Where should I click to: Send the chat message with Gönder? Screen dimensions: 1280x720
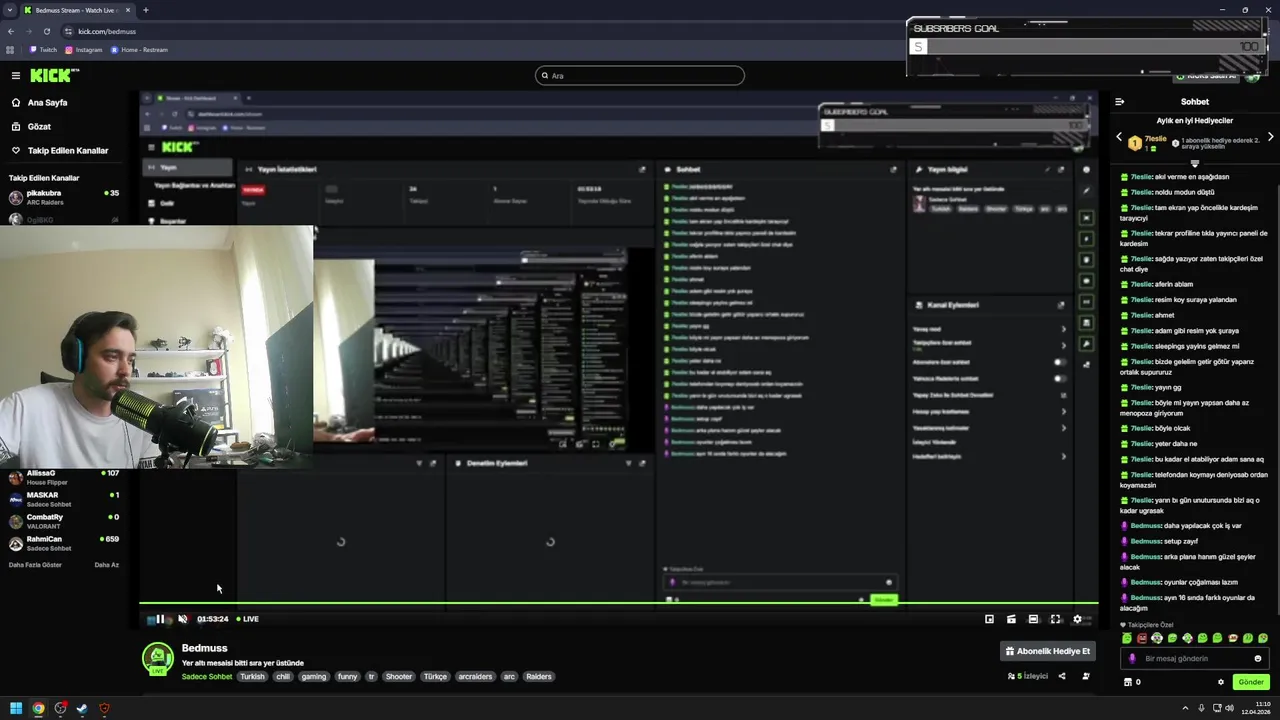coord(1251,682)
